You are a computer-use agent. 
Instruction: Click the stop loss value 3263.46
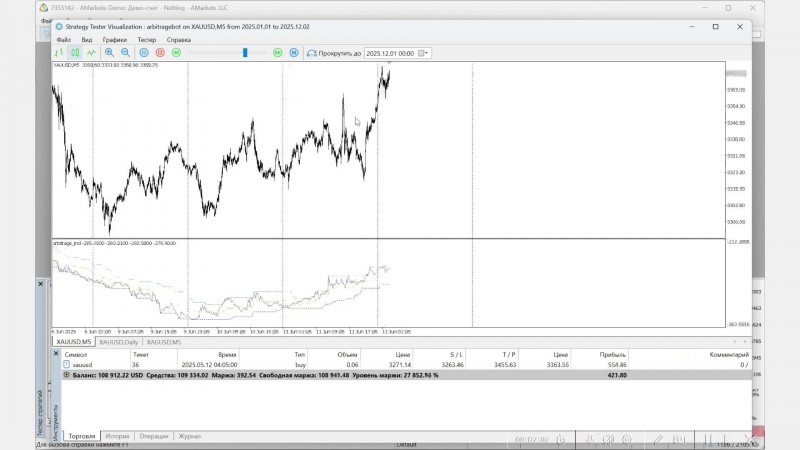[453, 365]
